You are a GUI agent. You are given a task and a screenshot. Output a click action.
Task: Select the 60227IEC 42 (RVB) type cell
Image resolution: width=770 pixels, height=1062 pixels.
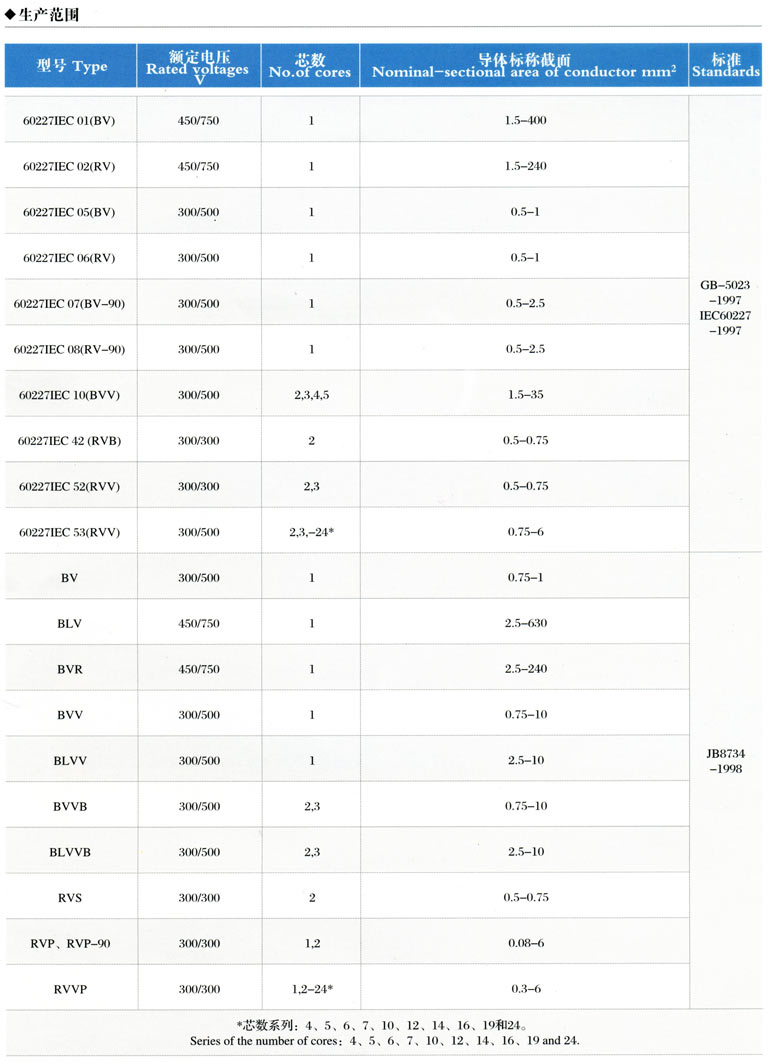tap(69, 441)
